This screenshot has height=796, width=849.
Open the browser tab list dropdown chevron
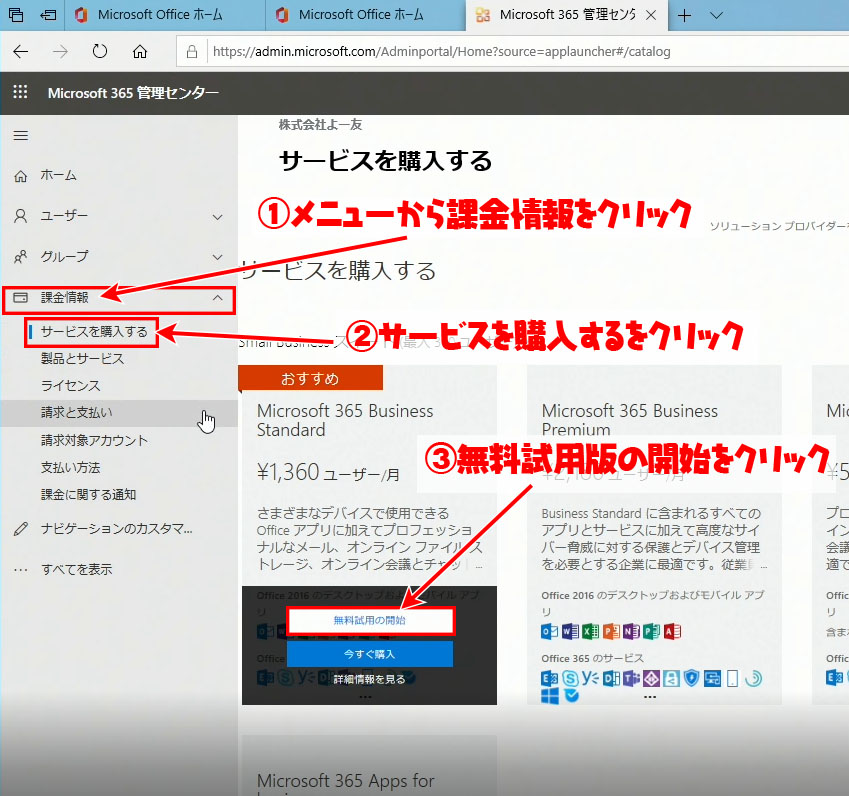point(716,15)
